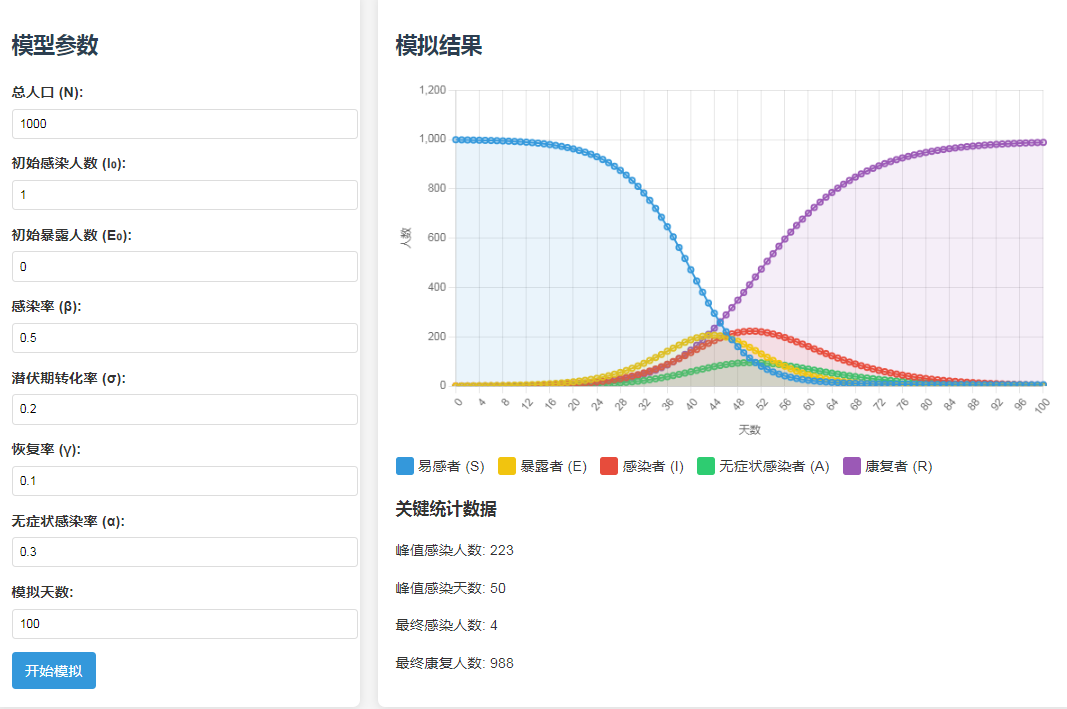
Task: Select the 总人口 (N) input field
Action: (183, 124)
